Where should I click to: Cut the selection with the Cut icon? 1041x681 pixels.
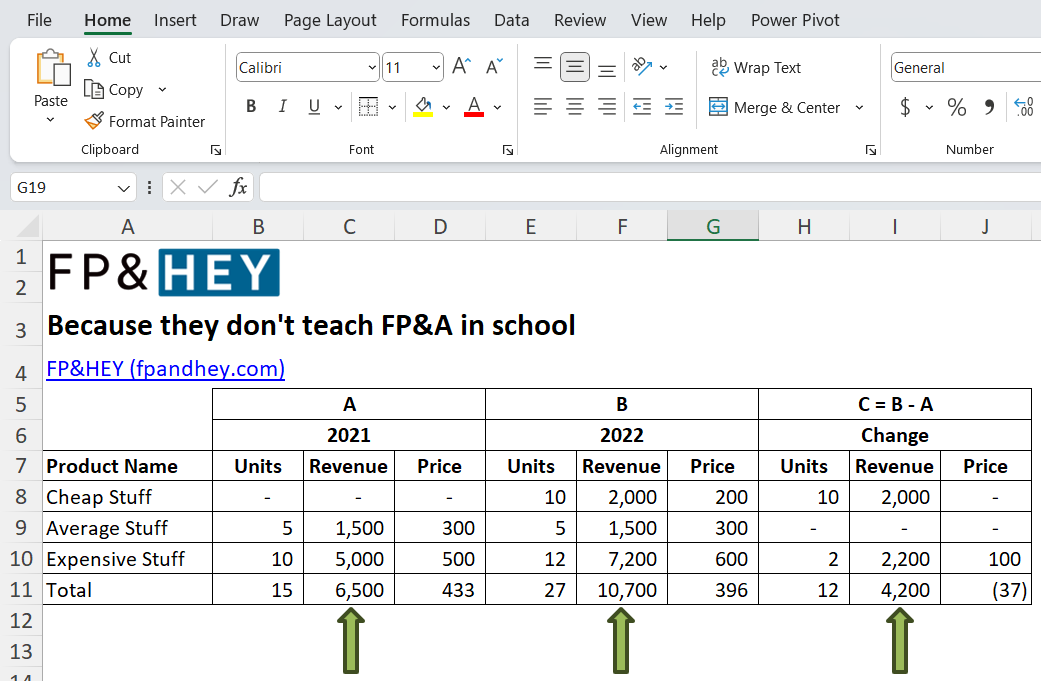coord(110,57)
